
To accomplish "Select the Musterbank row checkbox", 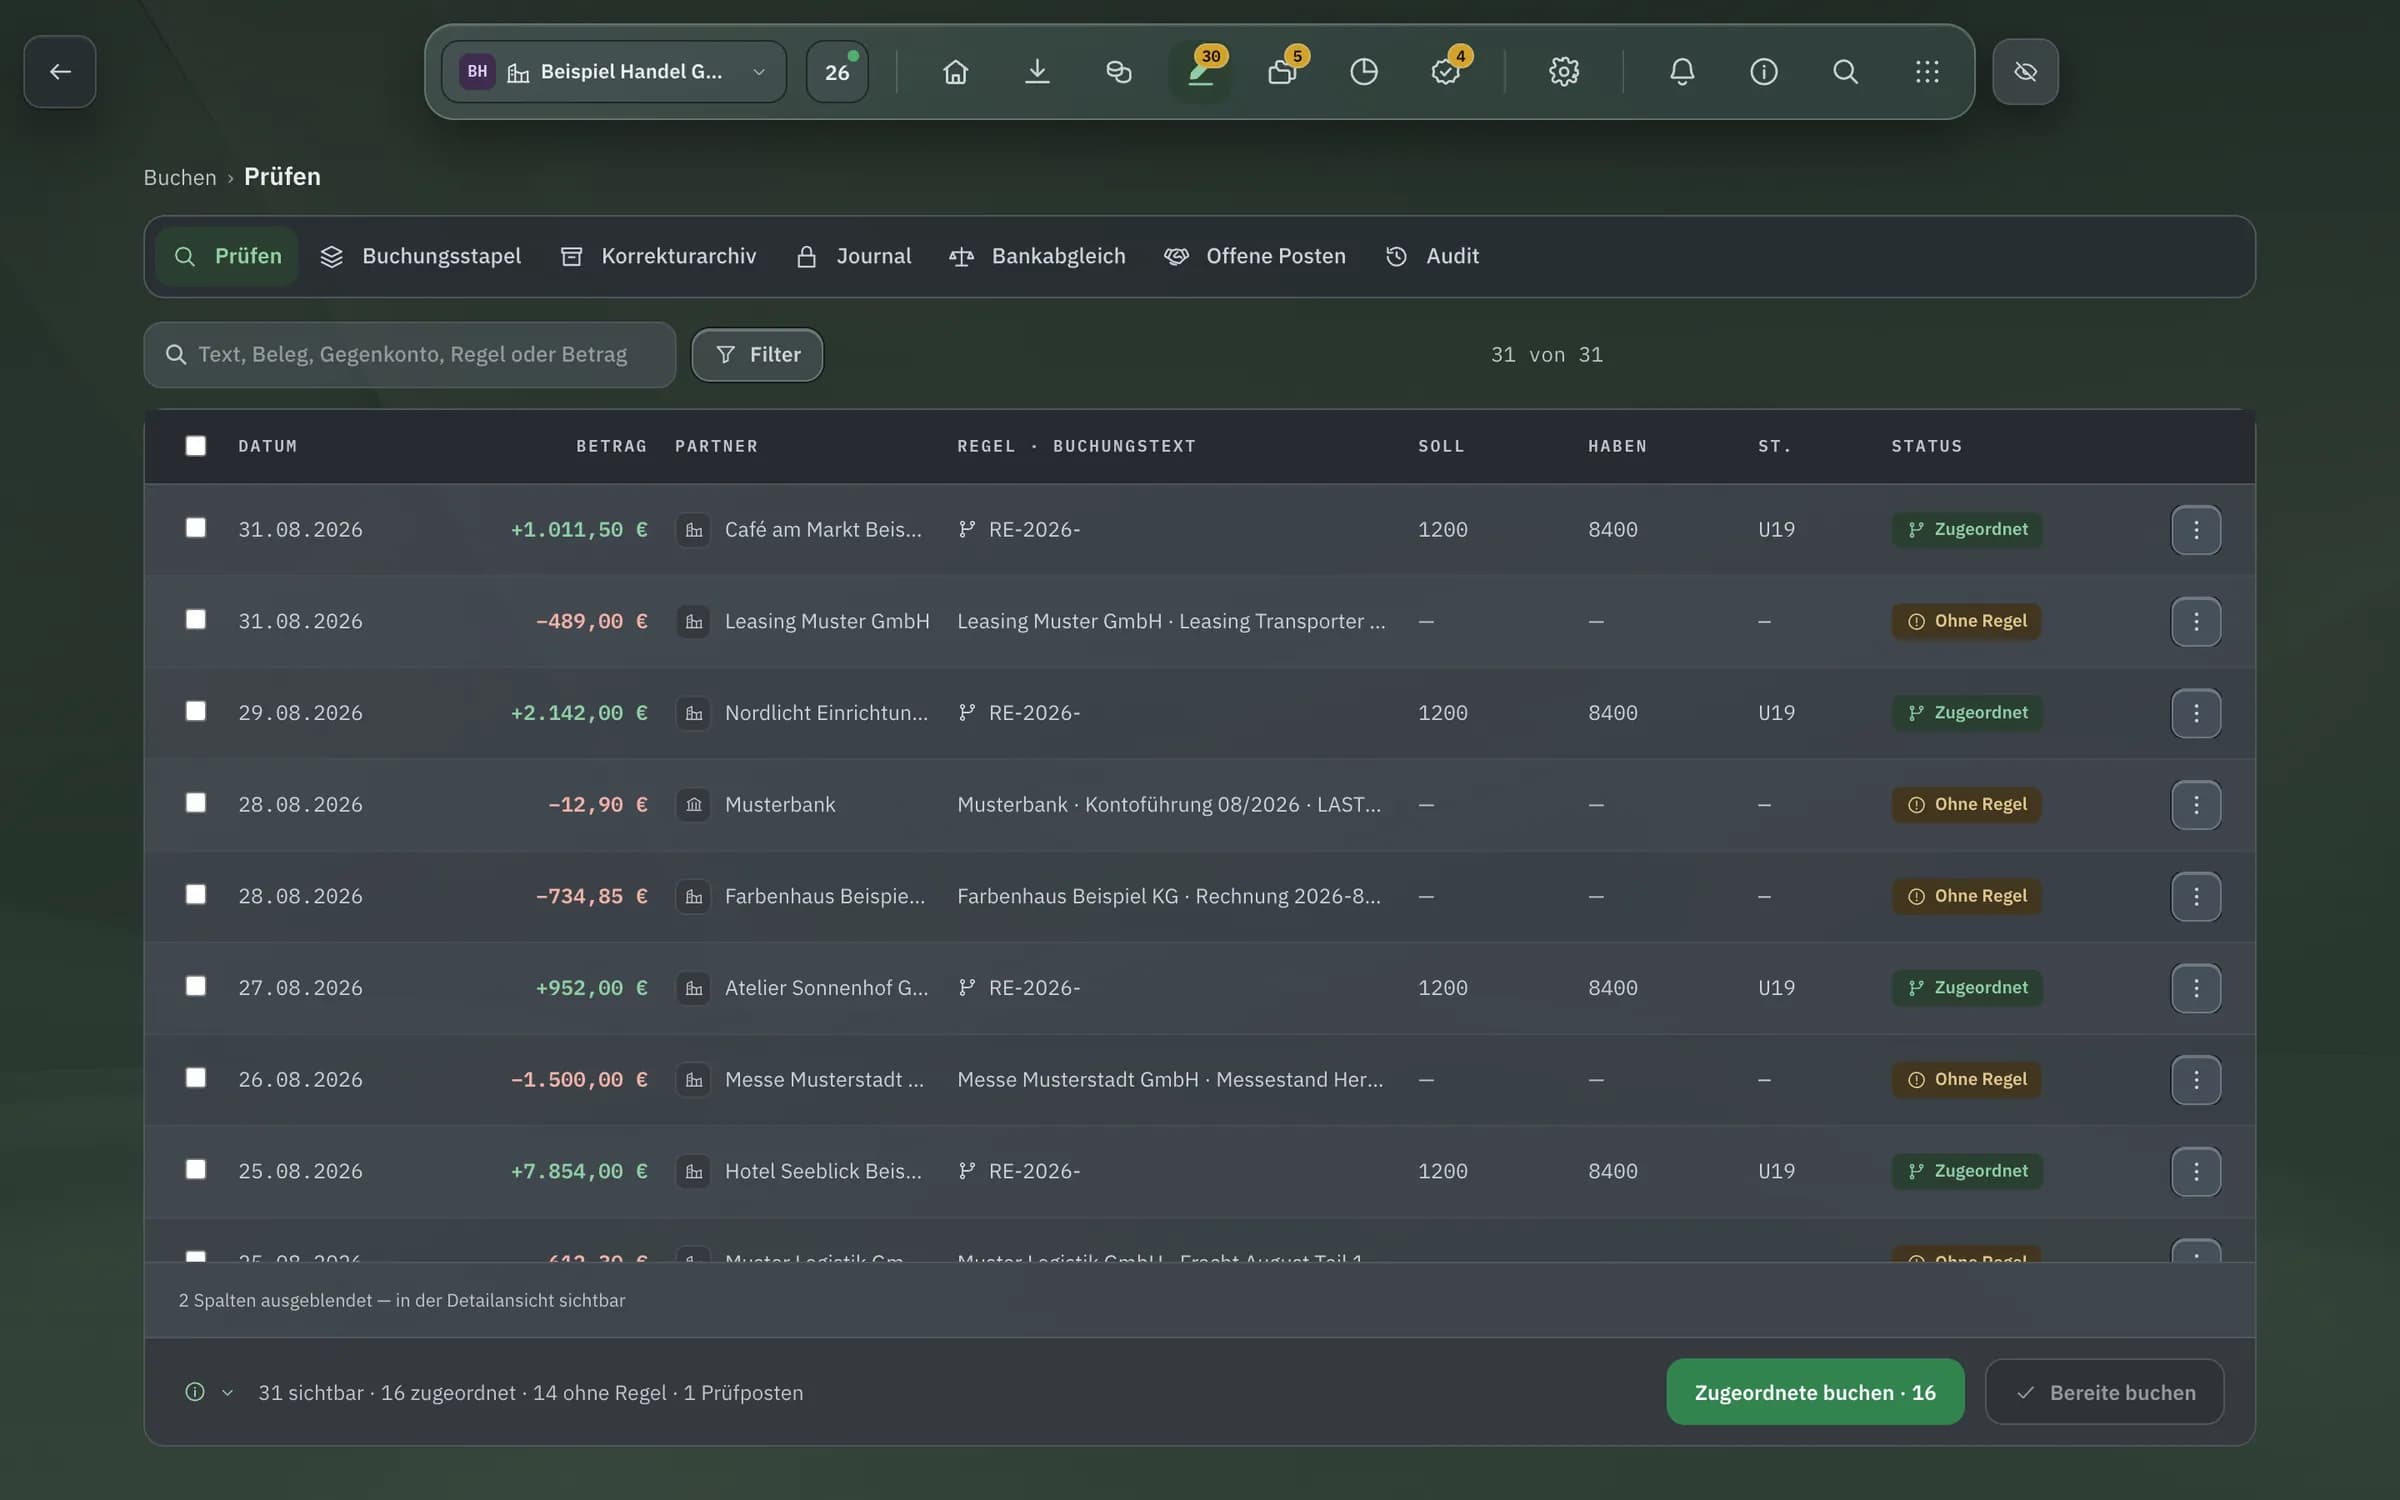I will point(196,803).
